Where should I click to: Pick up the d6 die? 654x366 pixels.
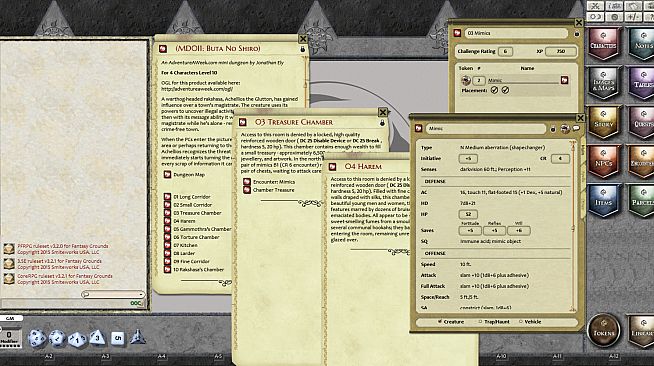117,338
